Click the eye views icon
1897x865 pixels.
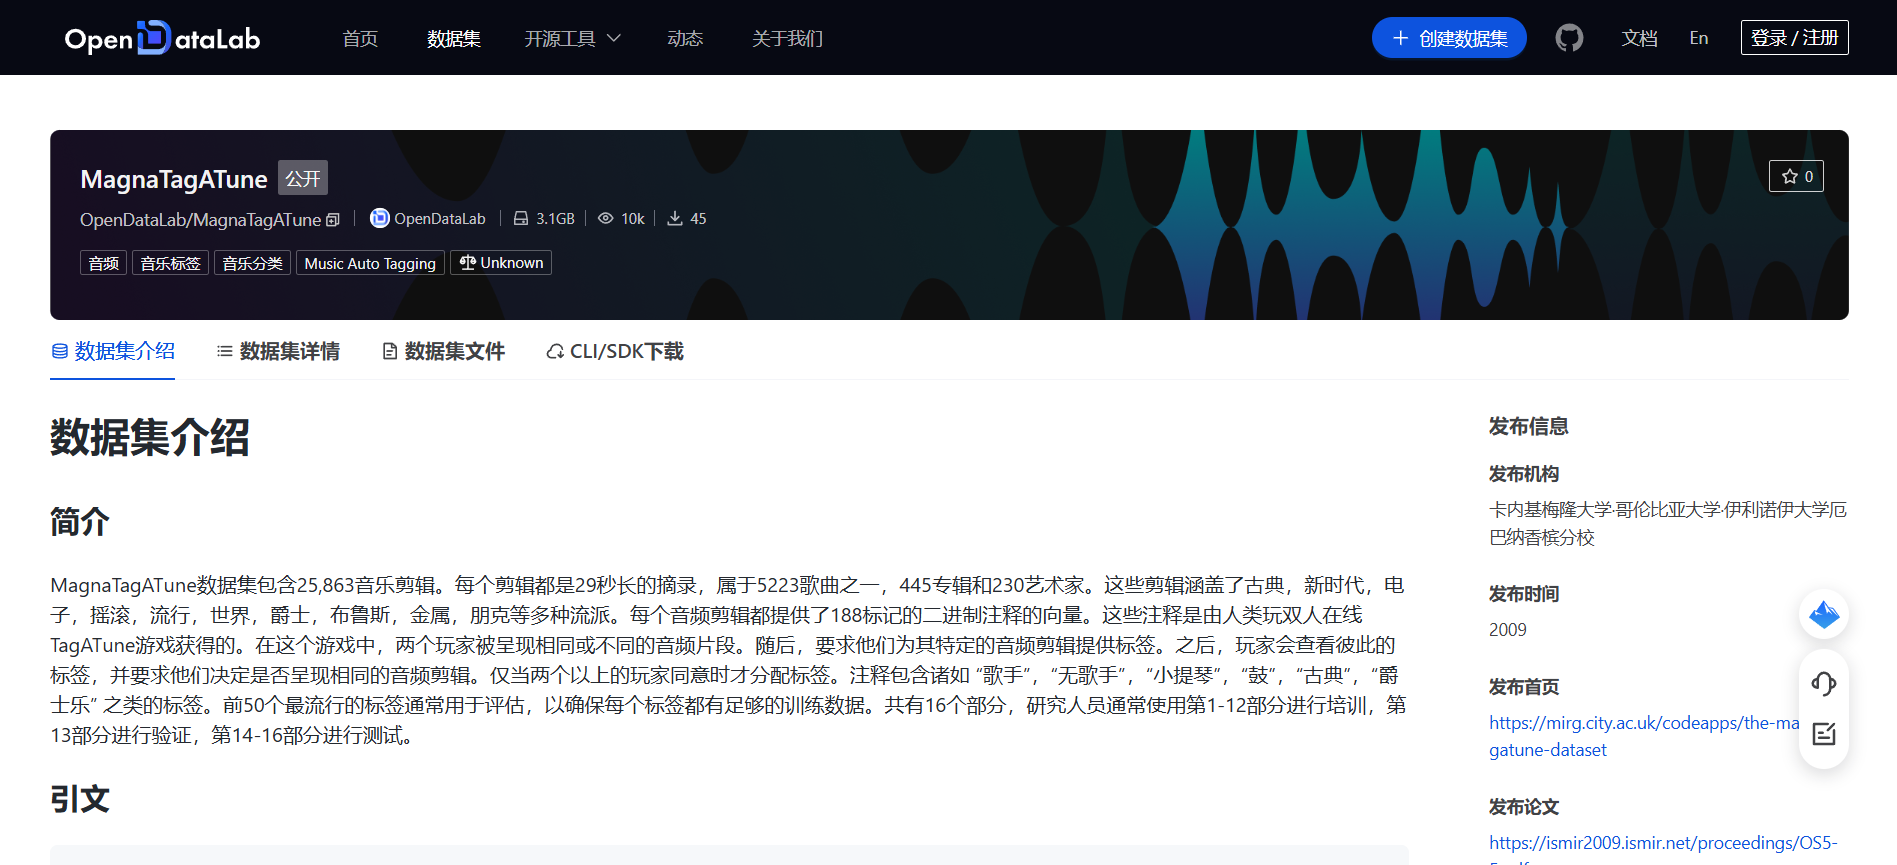point(606,218)
